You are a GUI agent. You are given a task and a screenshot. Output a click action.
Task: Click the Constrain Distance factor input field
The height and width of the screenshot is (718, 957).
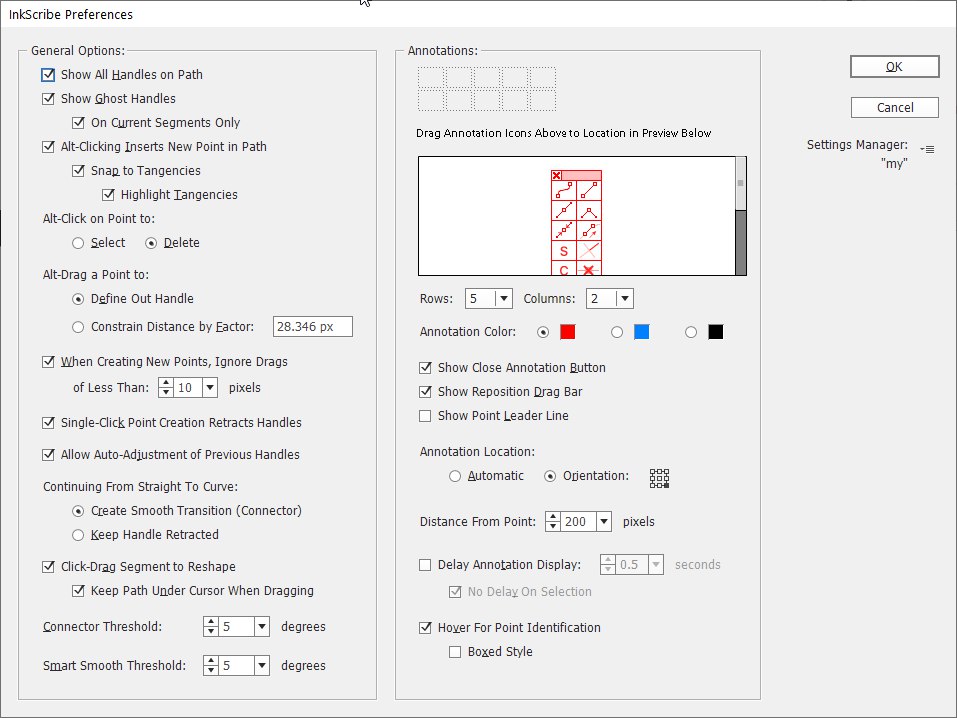[x=313, y=327]
